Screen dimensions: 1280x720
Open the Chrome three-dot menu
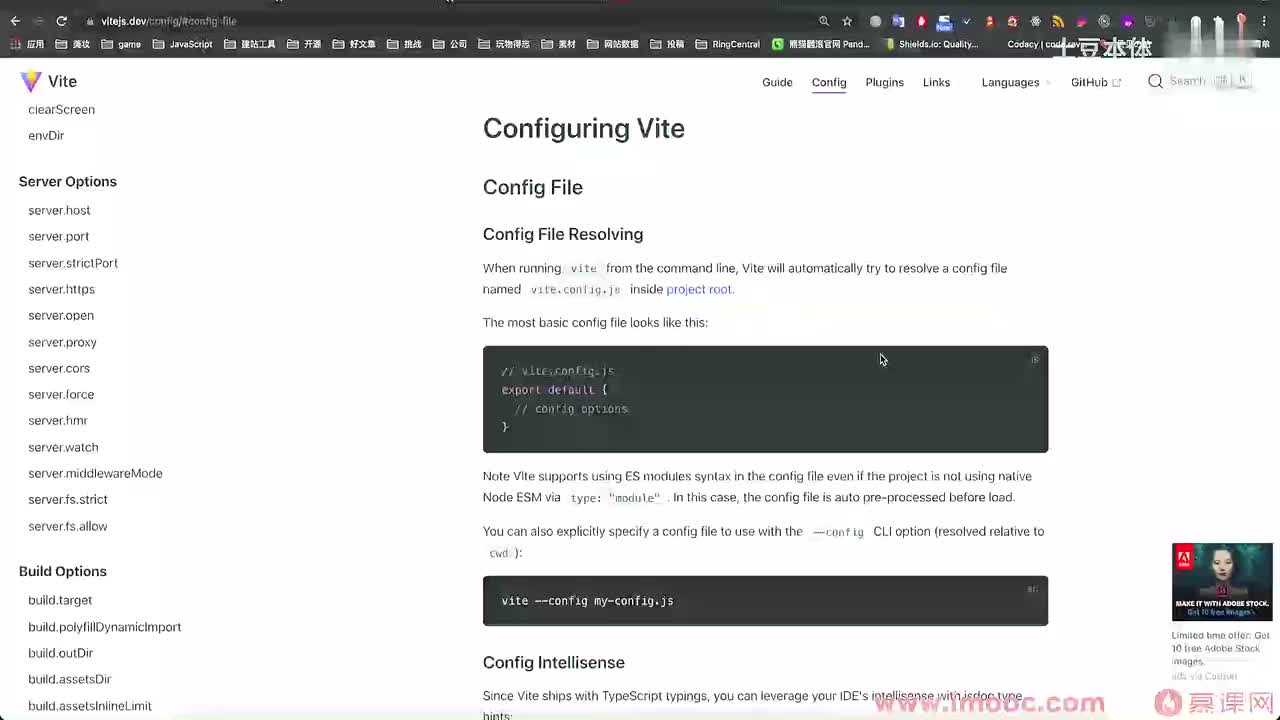click(1265, 21)
